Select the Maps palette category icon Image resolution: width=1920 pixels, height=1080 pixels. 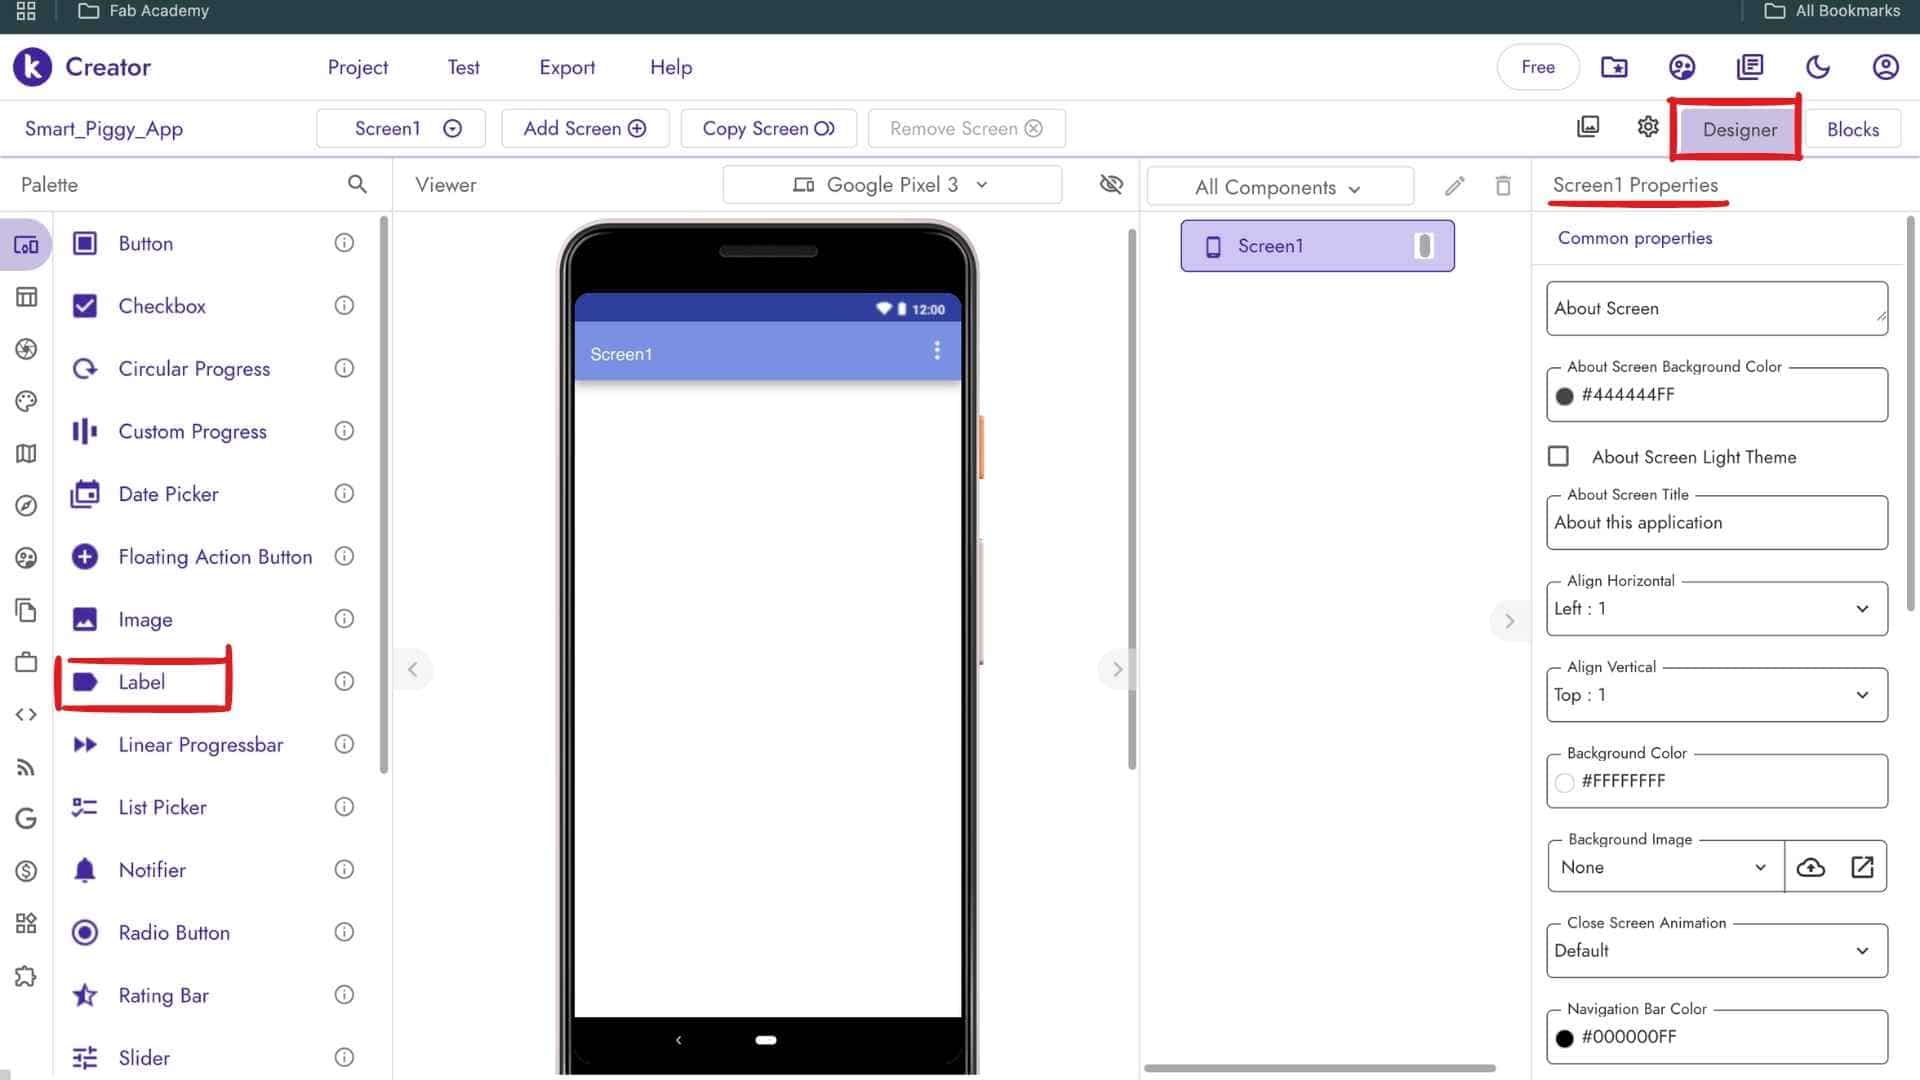click(x=26, y=454)
